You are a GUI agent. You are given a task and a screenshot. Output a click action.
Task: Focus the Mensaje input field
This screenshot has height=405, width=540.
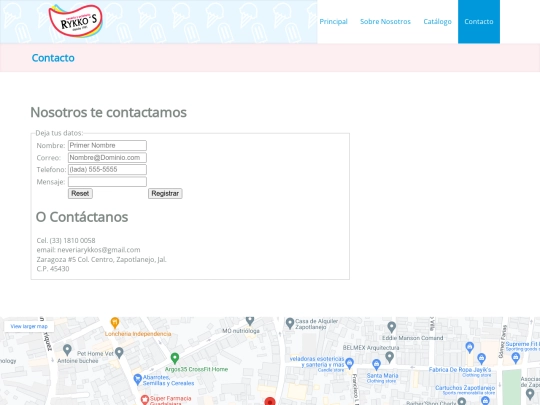107,181
